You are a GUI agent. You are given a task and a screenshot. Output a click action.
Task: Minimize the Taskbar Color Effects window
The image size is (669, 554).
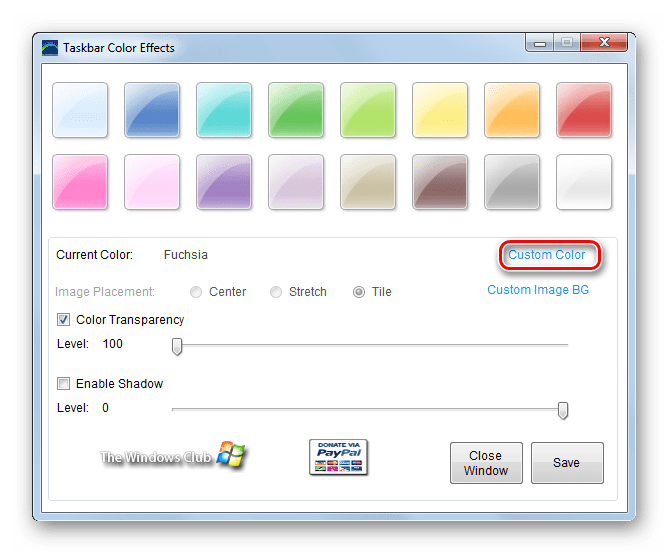pos(540,43)
